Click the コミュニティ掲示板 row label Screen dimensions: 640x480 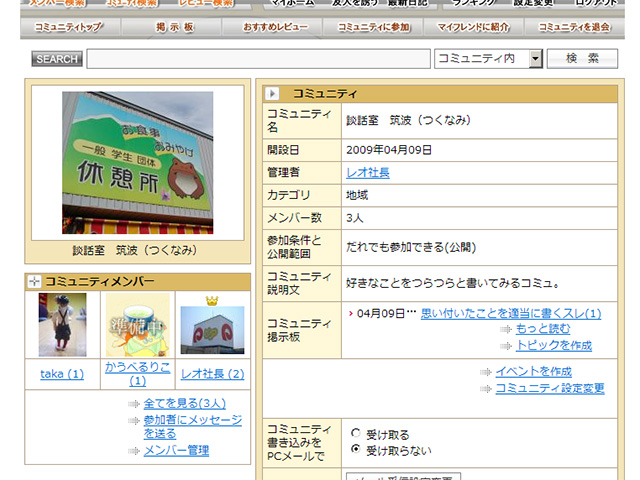pyautogui.click(x=299, y=330)
